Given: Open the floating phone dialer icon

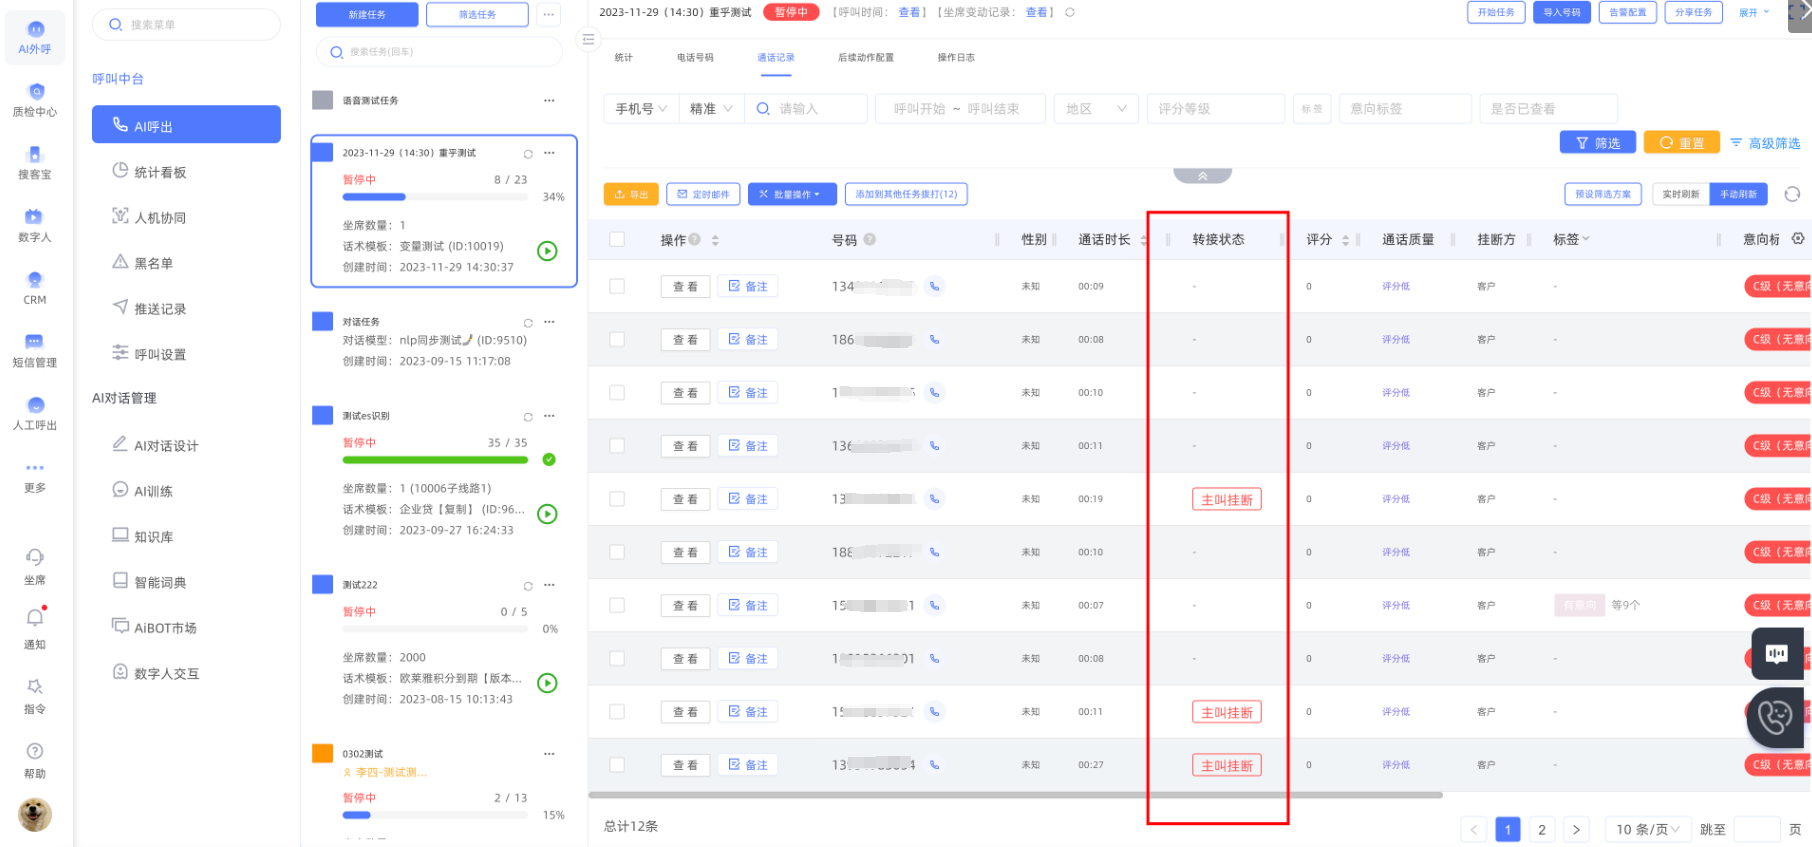Looking at the screenshot, I should [x=1776, y=717].
